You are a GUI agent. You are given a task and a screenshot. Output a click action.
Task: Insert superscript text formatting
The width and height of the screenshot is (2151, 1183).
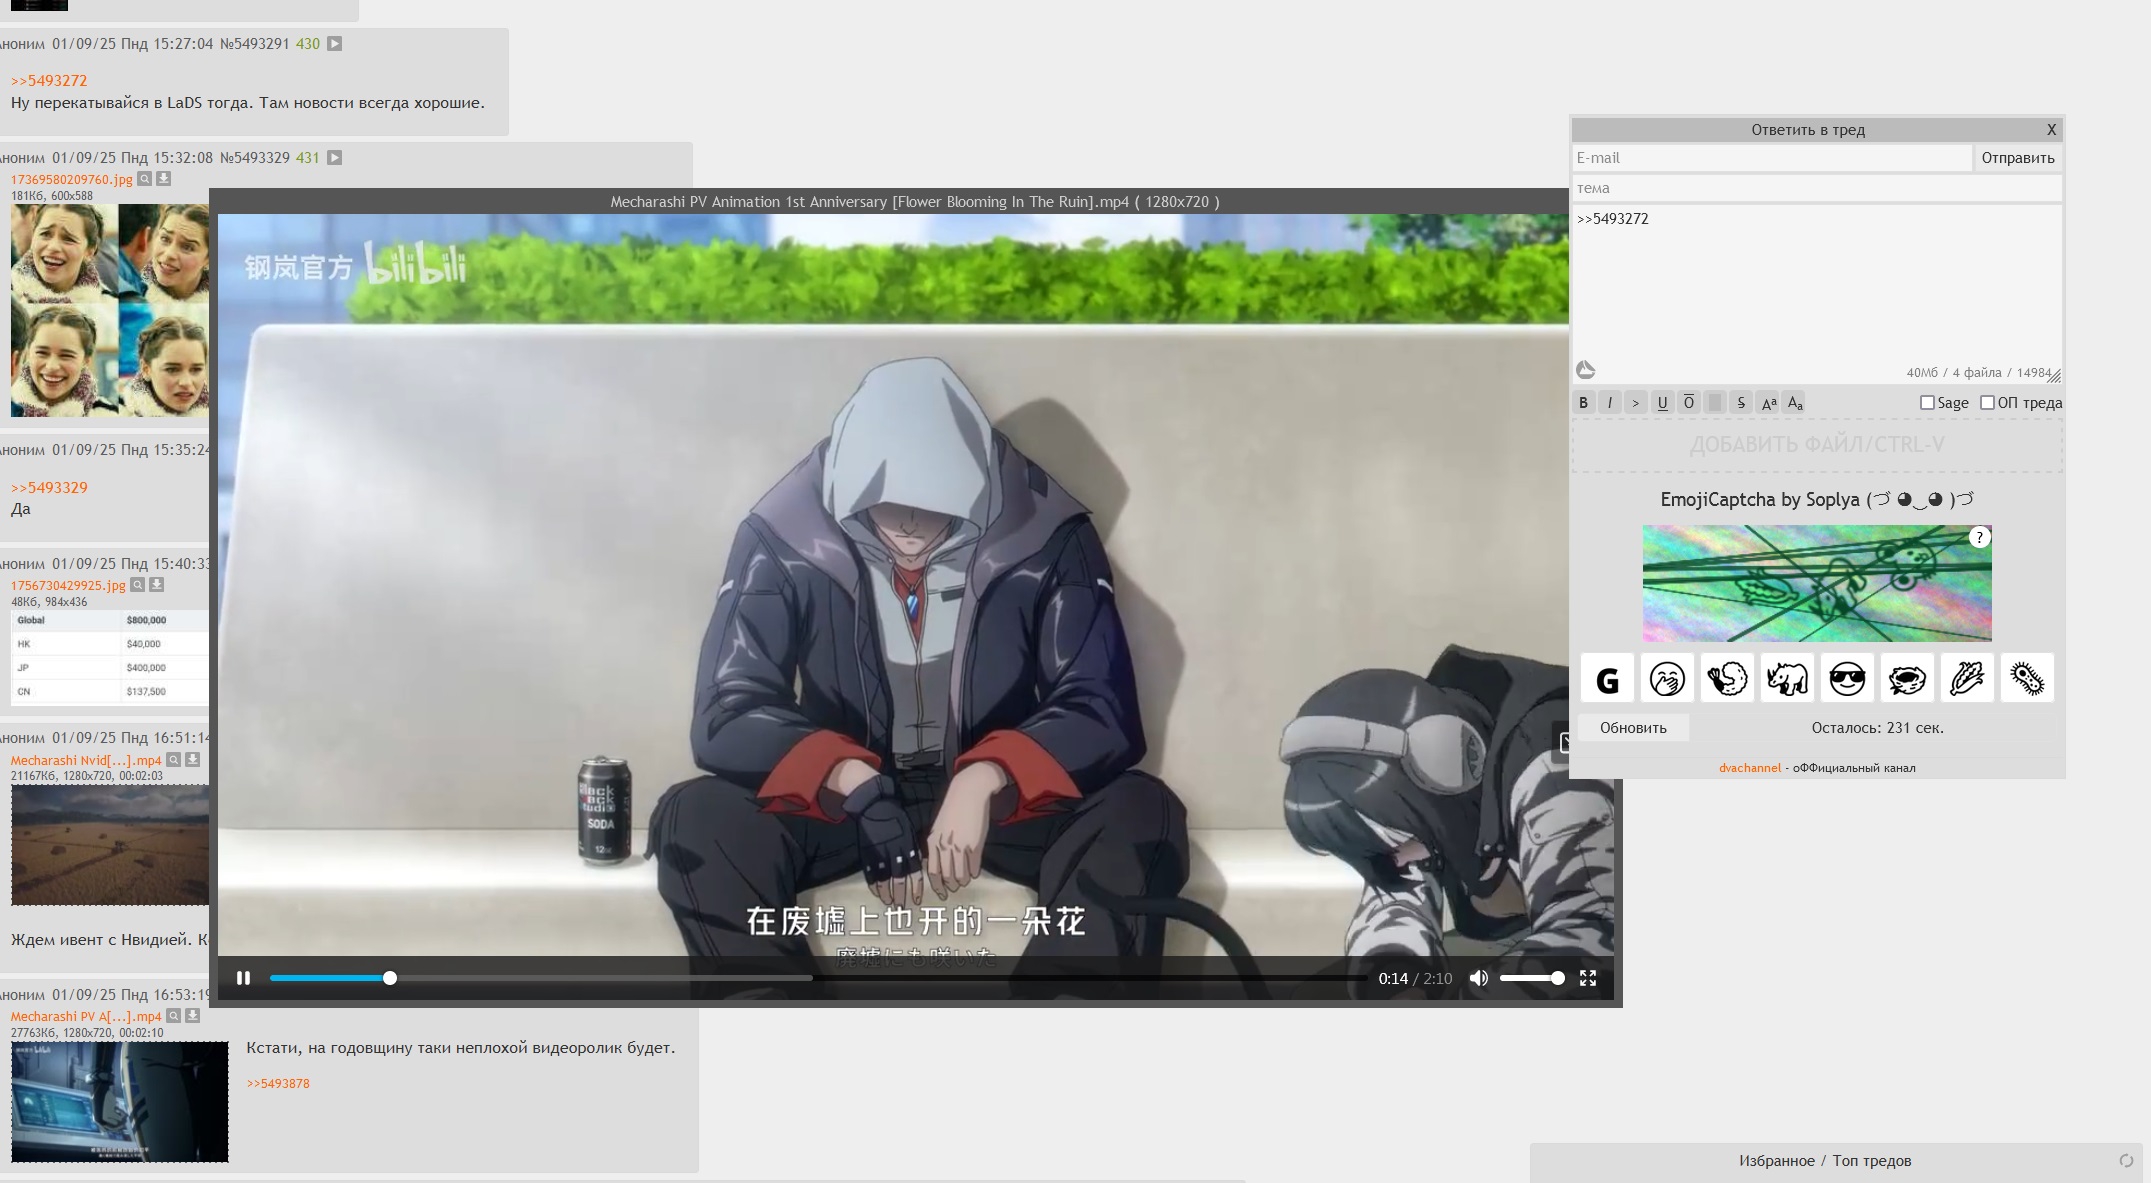[1768, 403]
